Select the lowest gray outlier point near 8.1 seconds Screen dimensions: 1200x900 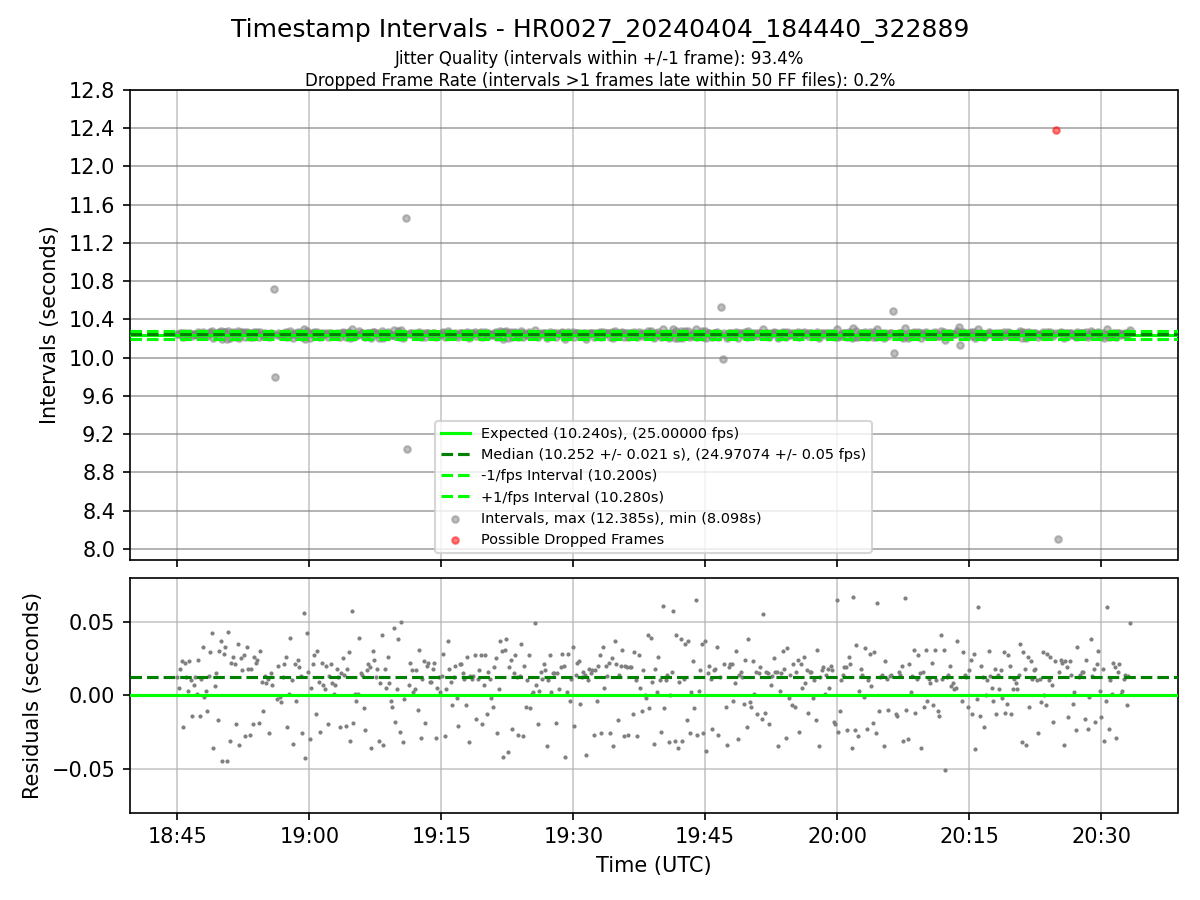[1058, 539]
